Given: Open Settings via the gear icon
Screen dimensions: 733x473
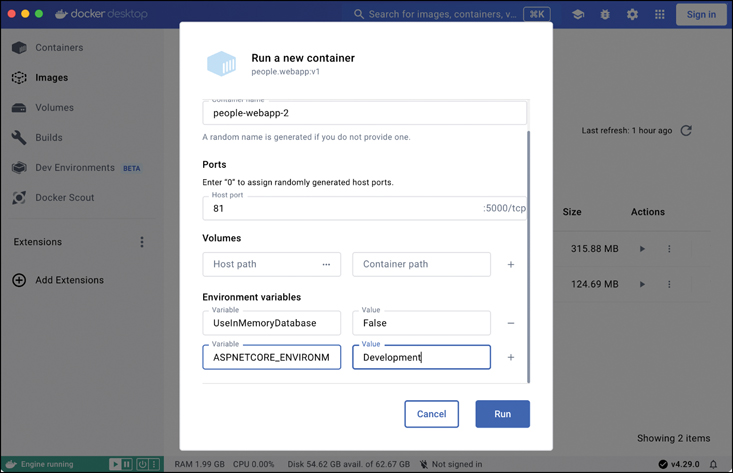Looking at the screenshot, I should (632, 15).
